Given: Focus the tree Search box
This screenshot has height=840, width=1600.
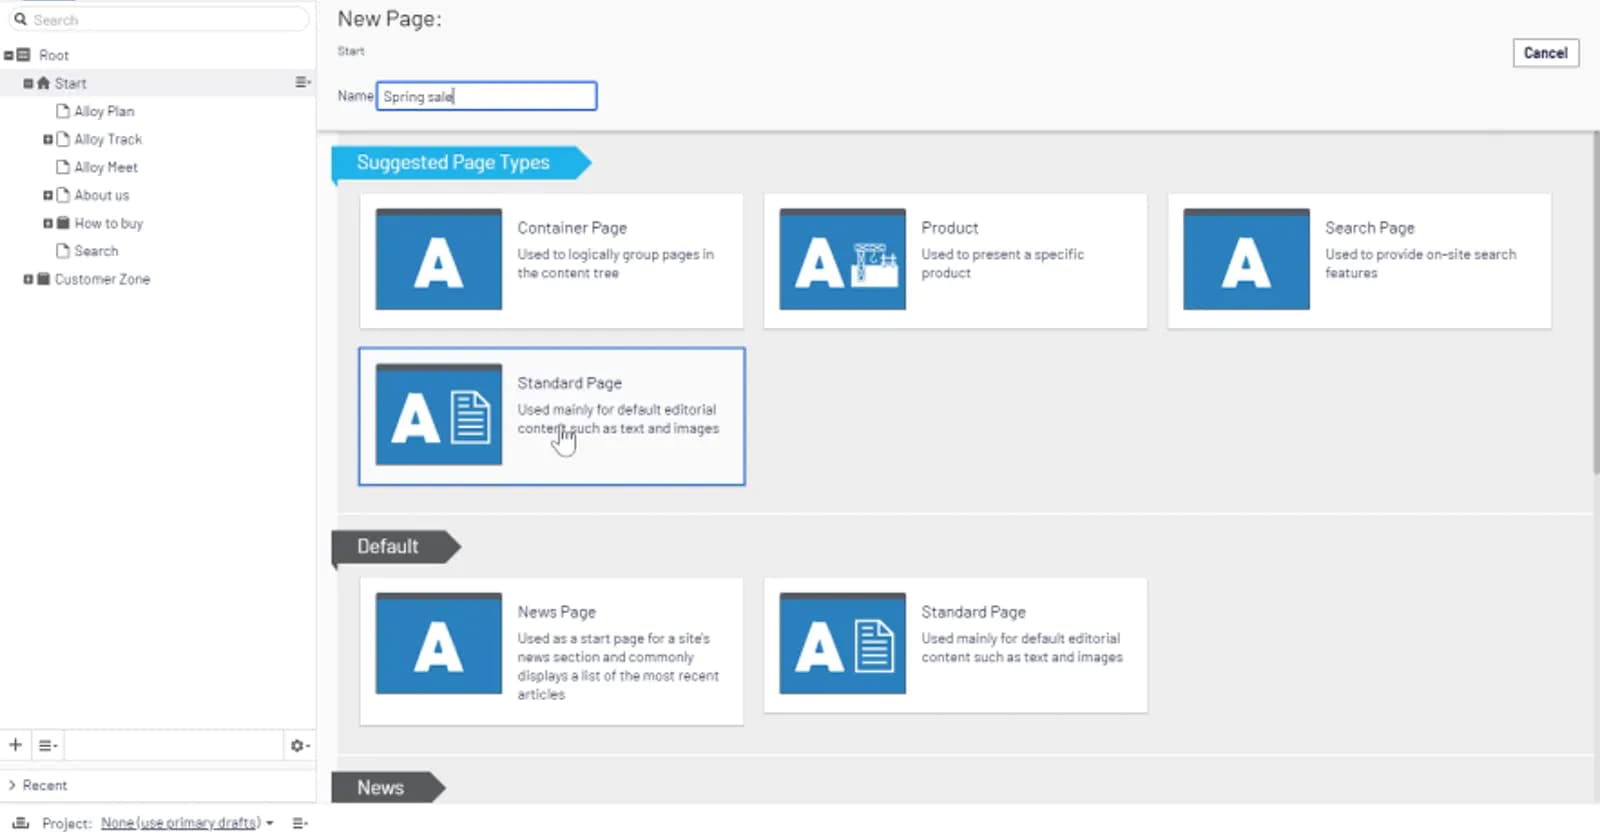Looking at the screenshot, I should click(160, 19).
